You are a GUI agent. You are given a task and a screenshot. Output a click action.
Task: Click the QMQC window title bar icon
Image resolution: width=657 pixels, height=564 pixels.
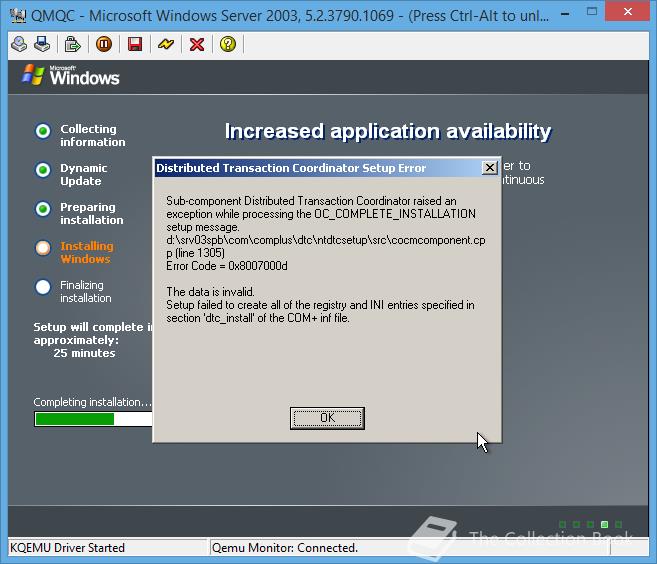[x=18, y=16]
